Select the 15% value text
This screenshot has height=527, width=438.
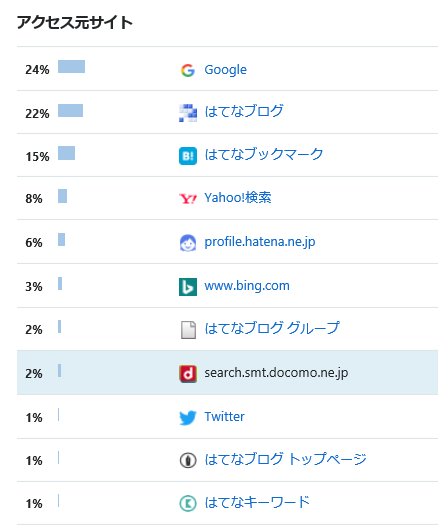37,157
